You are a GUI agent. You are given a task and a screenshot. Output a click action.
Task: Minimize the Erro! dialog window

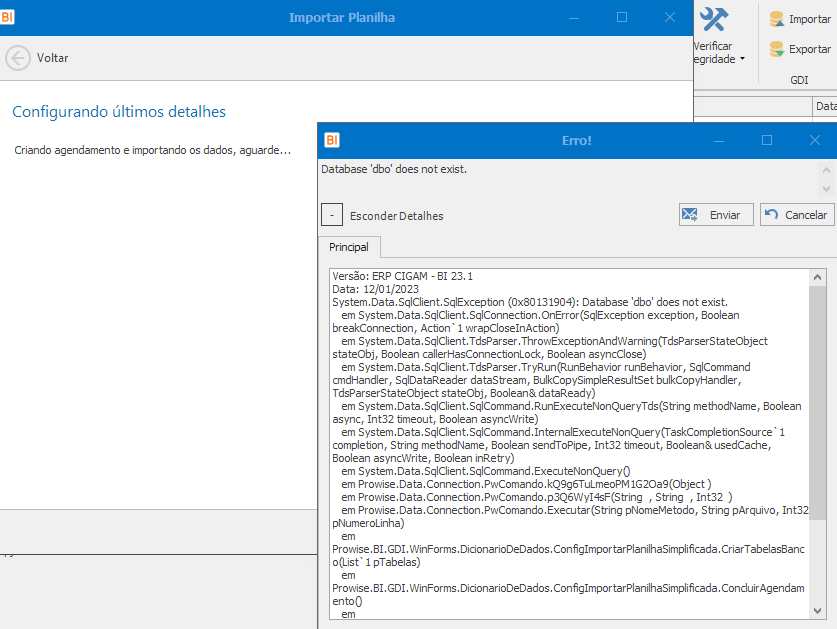coord(719,140)
